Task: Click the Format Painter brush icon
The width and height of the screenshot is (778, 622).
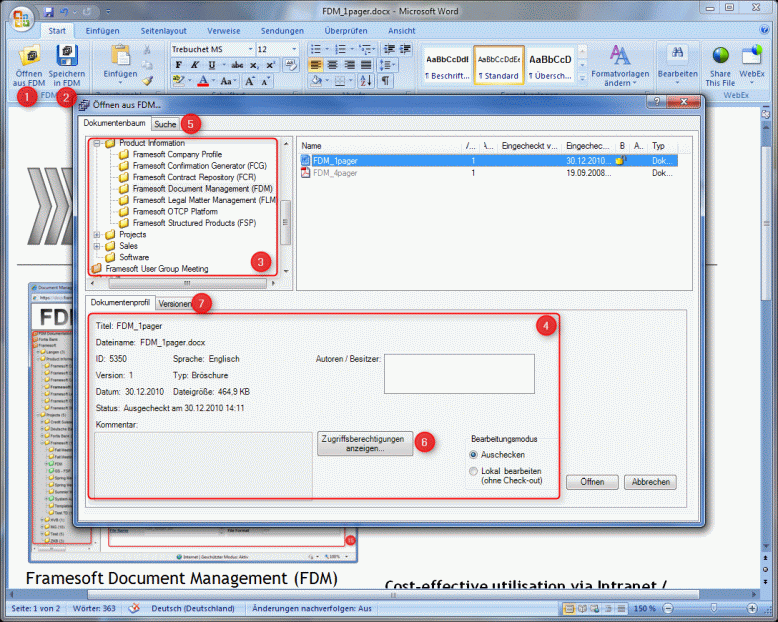Action: [147, 81]
